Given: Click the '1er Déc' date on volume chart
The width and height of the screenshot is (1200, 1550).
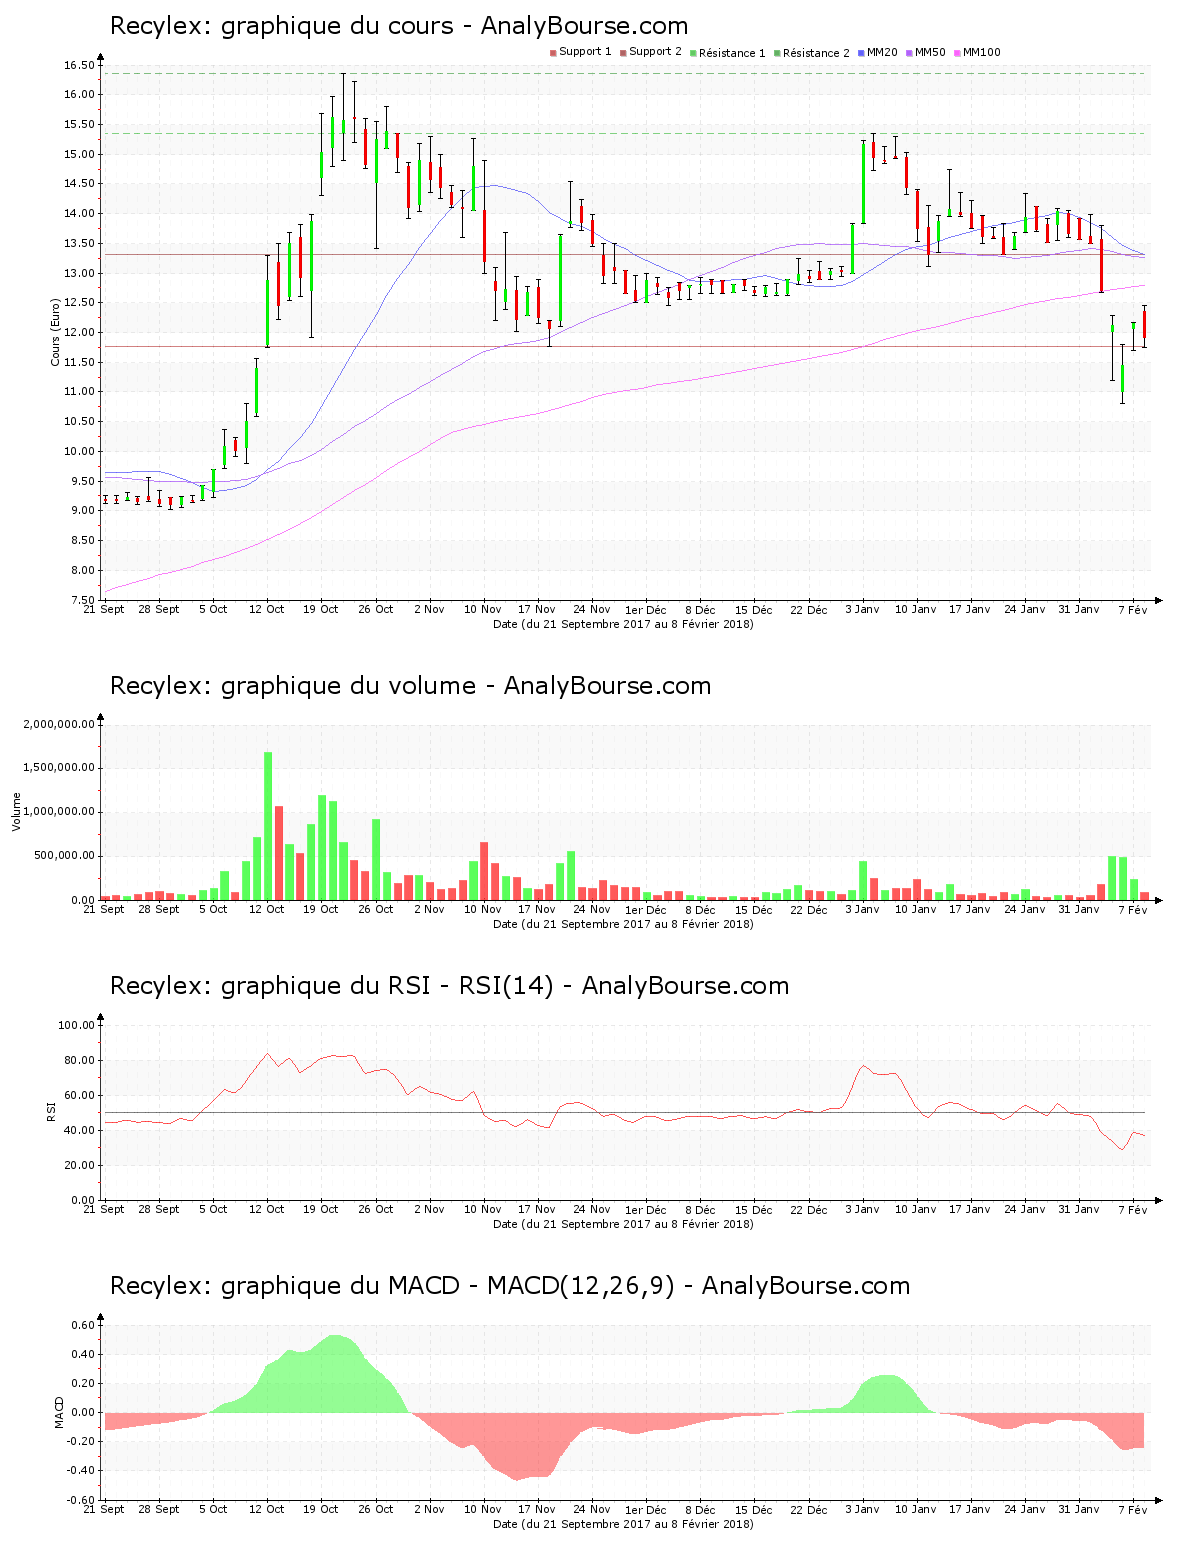Looking at the screenshot, I should (x=646, y=909).
